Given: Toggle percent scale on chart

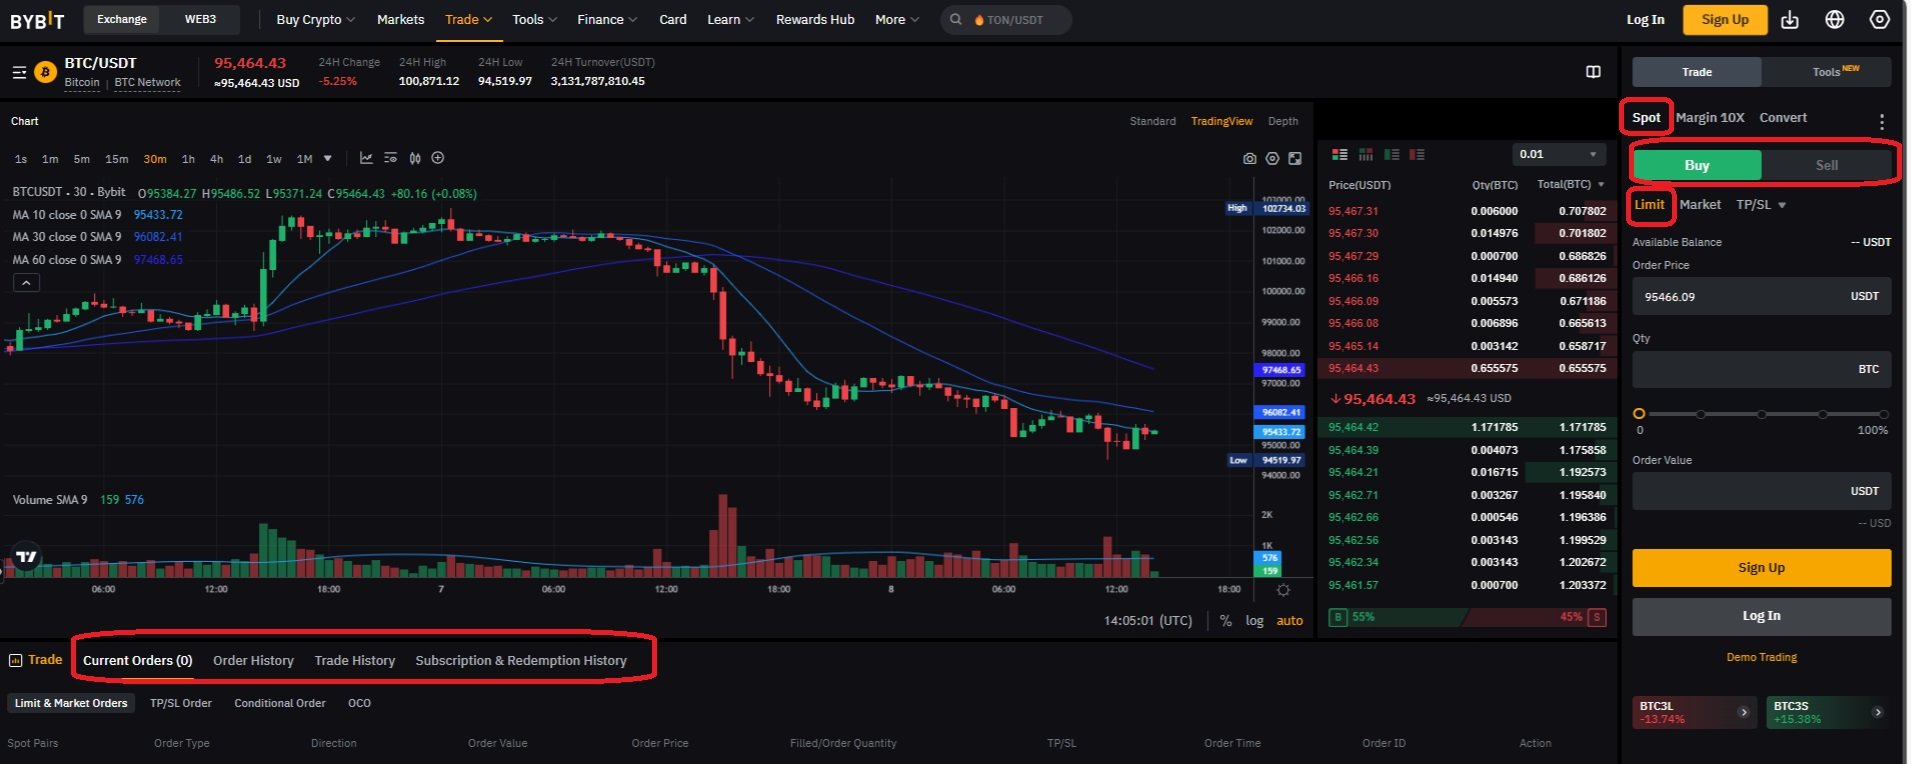Looking at the screenshot, I should click(1226, 621).
